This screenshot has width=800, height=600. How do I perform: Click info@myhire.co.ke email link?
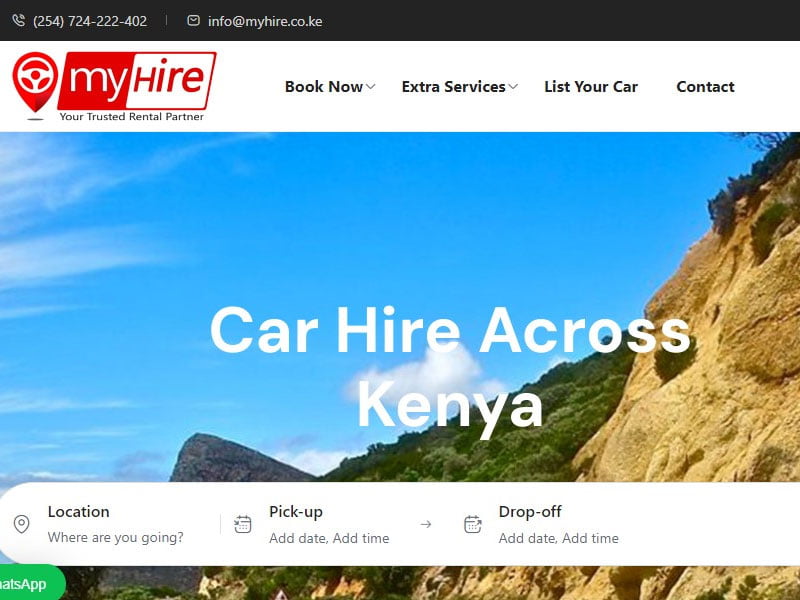click(x=265, y=21)
